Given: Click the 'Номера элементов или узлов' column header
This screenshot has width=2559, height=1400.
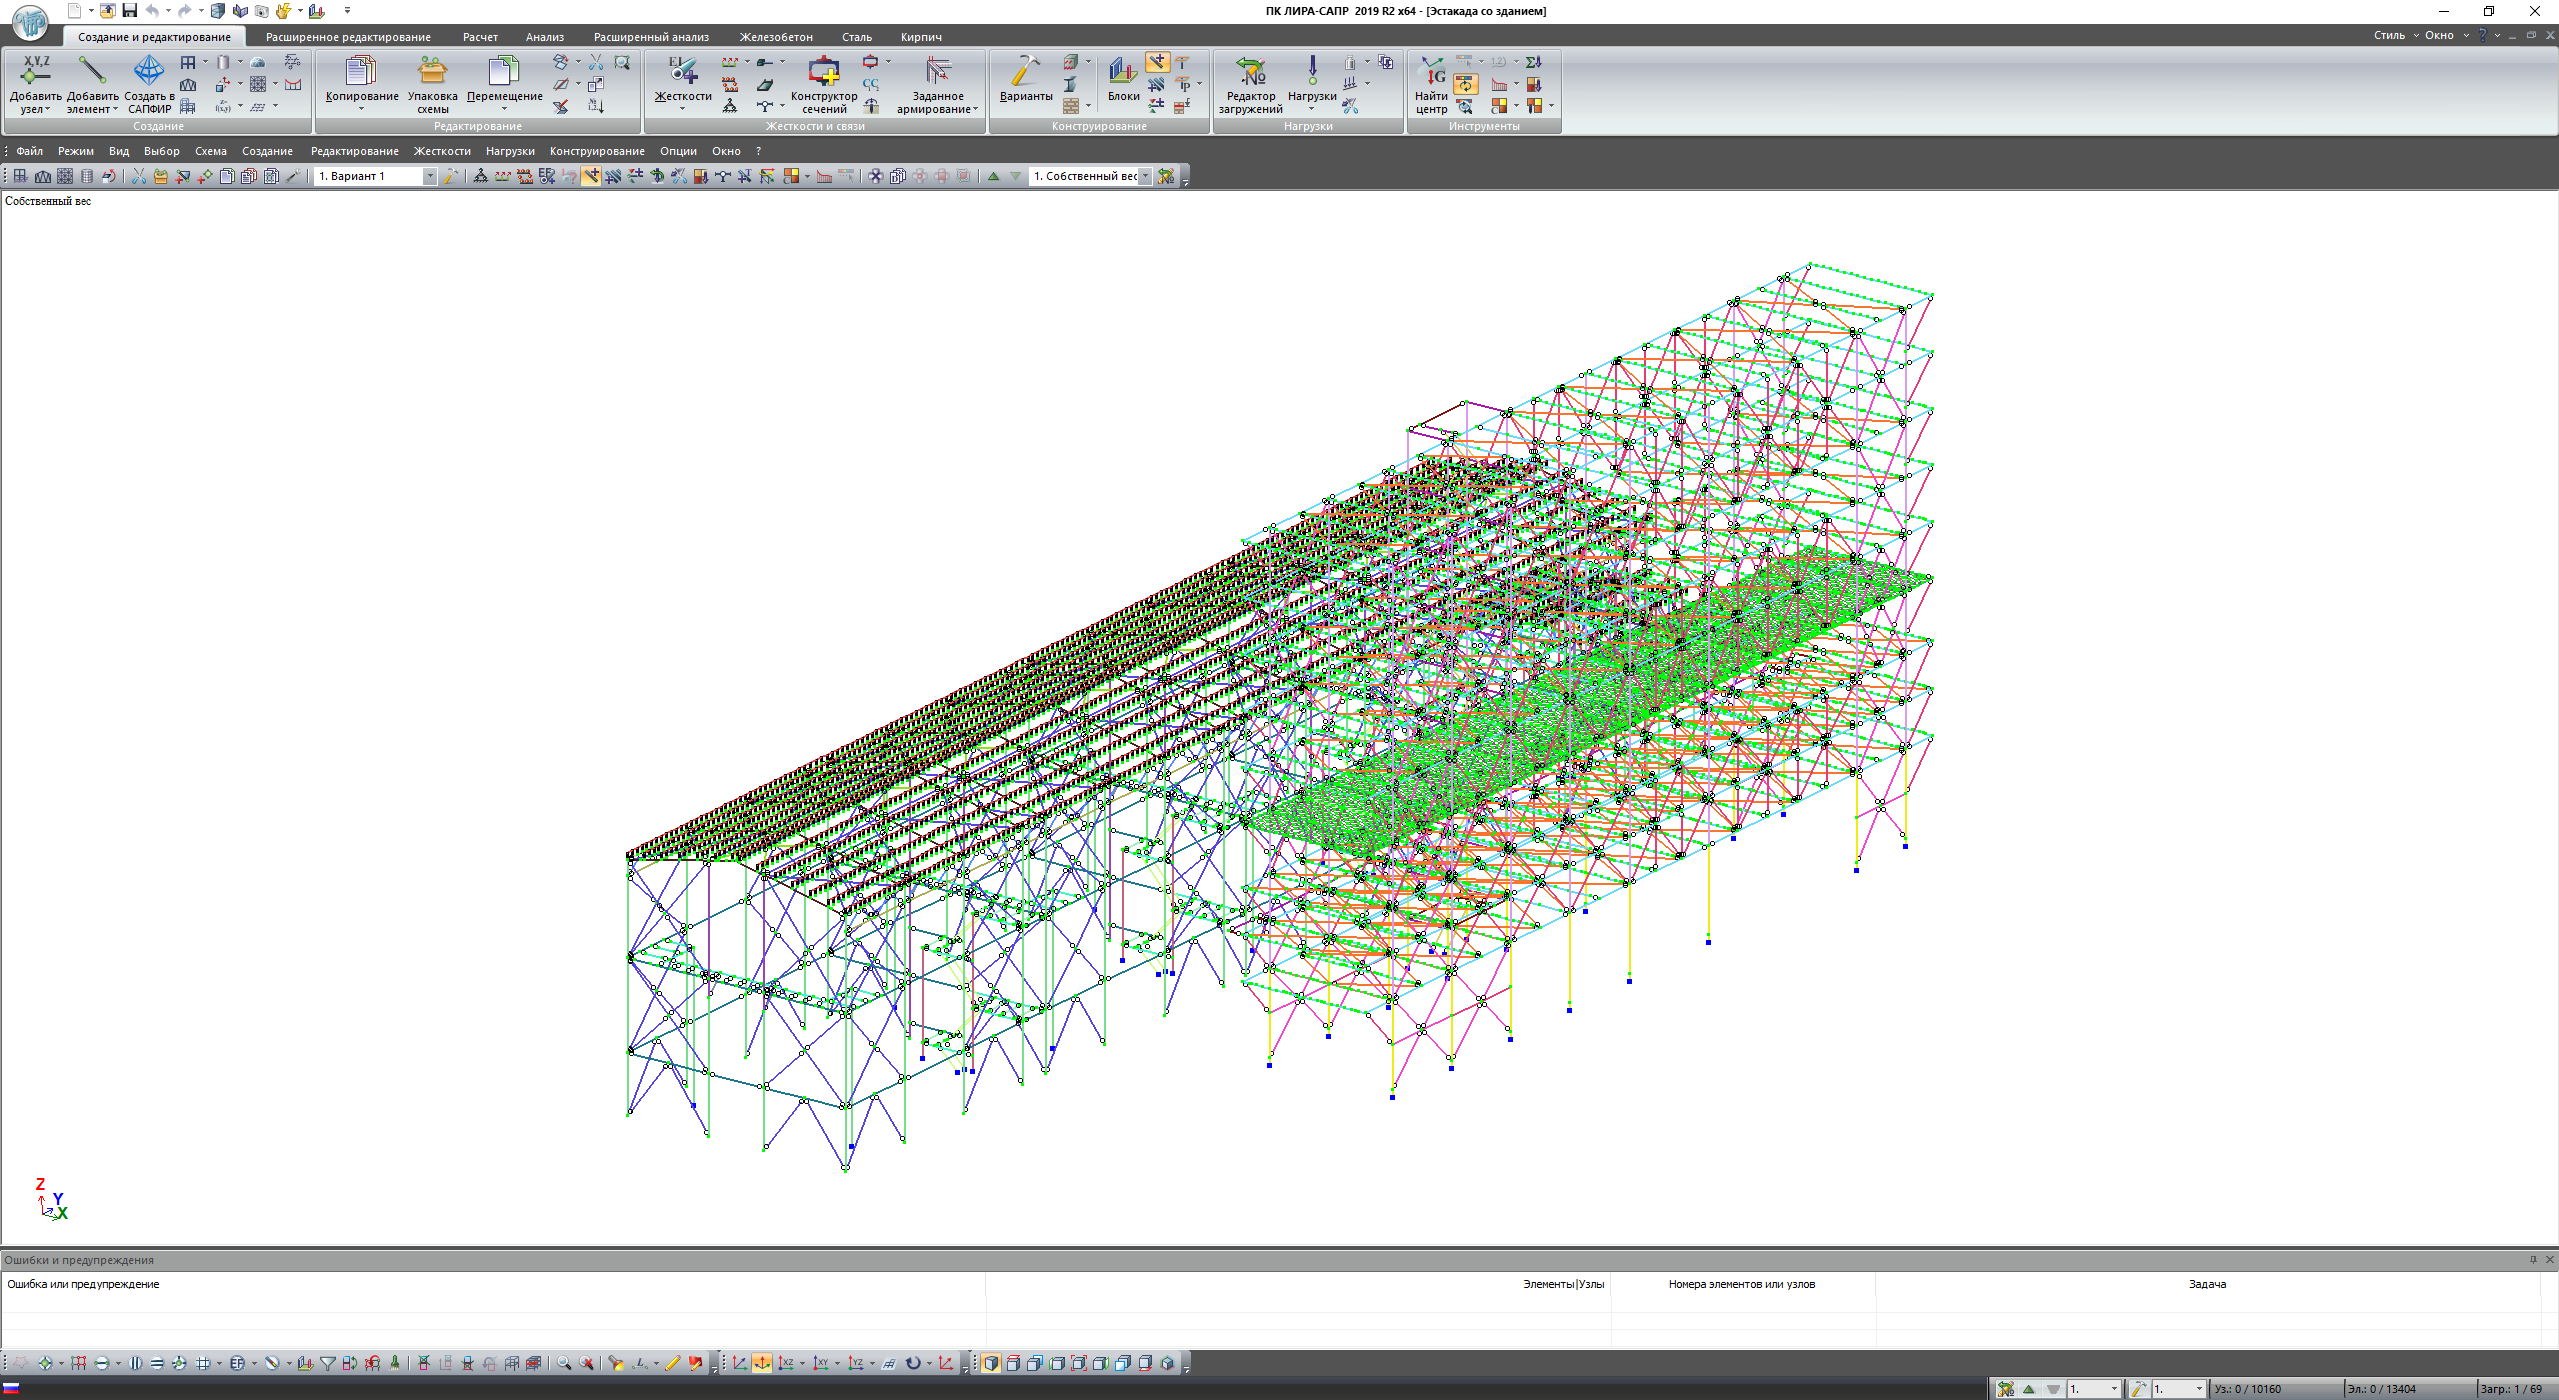Looking at the screenshot, I should 1741,1284.
